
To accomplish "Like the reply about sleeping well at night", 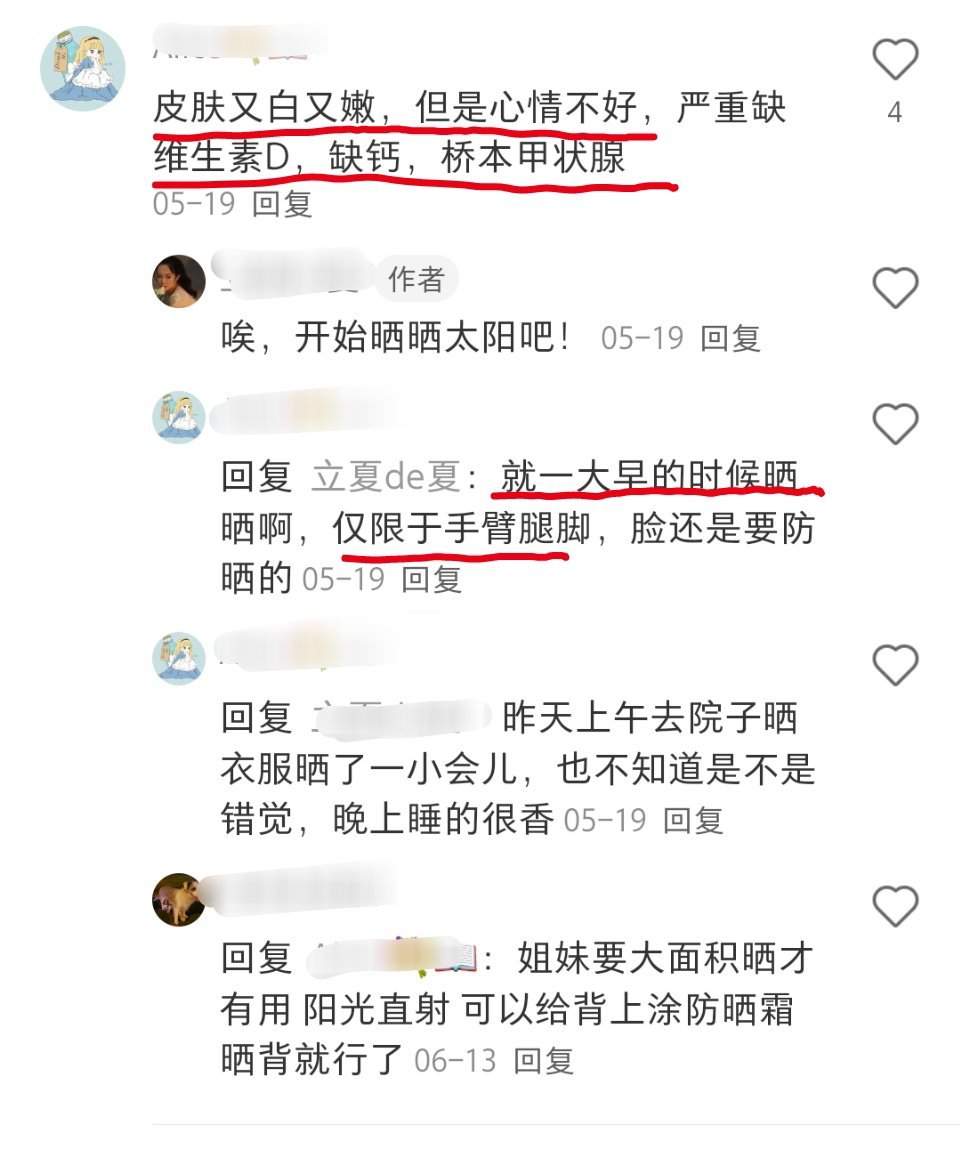I will pyautogui.click(x=896, y=664).
